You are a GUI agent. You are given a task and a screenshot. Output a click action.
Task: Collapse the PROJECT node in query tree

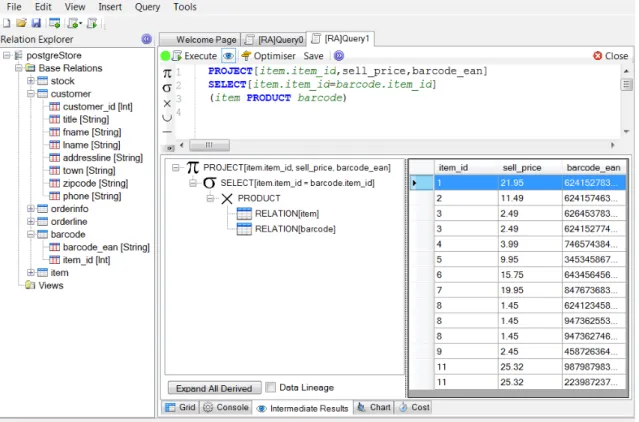(x=176, y=168)
